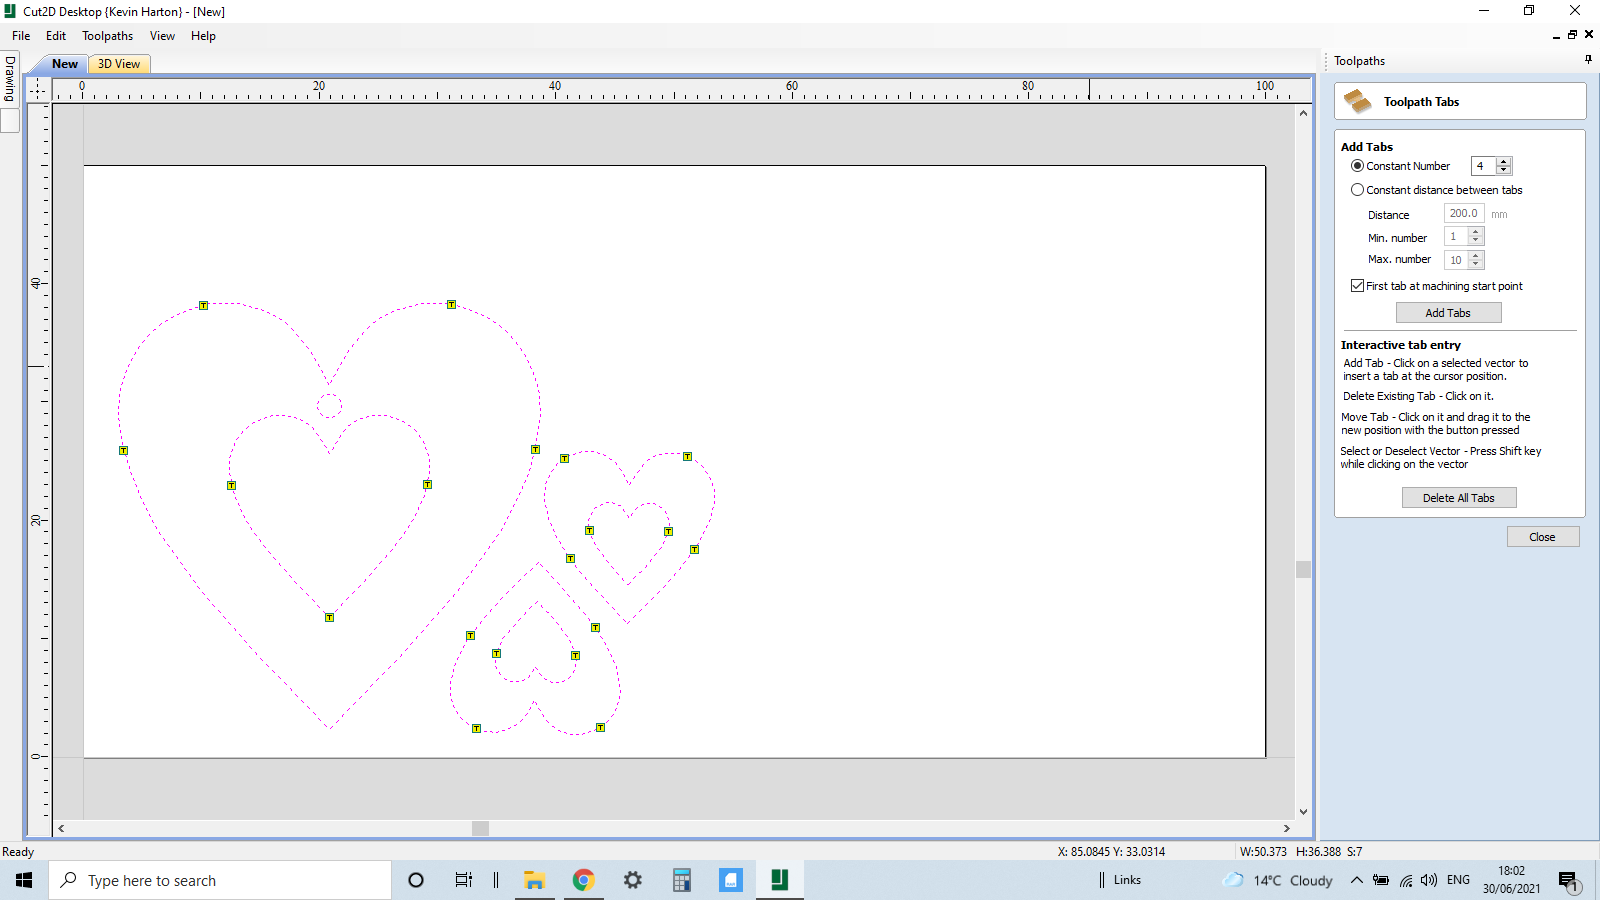Screen dimensions: 1600x900
Task: Click the W:50.373 status bar value
Action: coord(1263,852)
